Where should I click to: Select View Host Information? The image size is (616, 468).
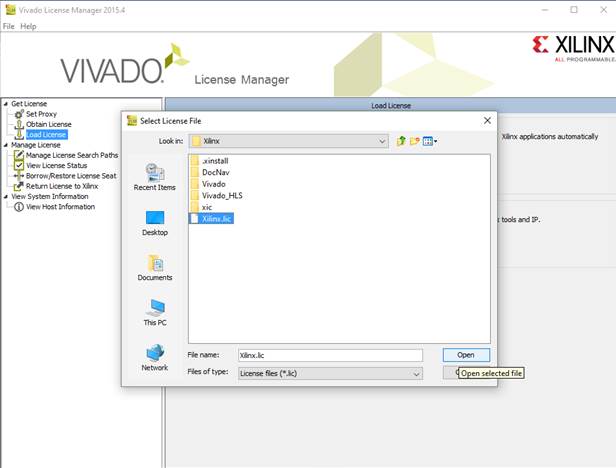coord(60,207)
